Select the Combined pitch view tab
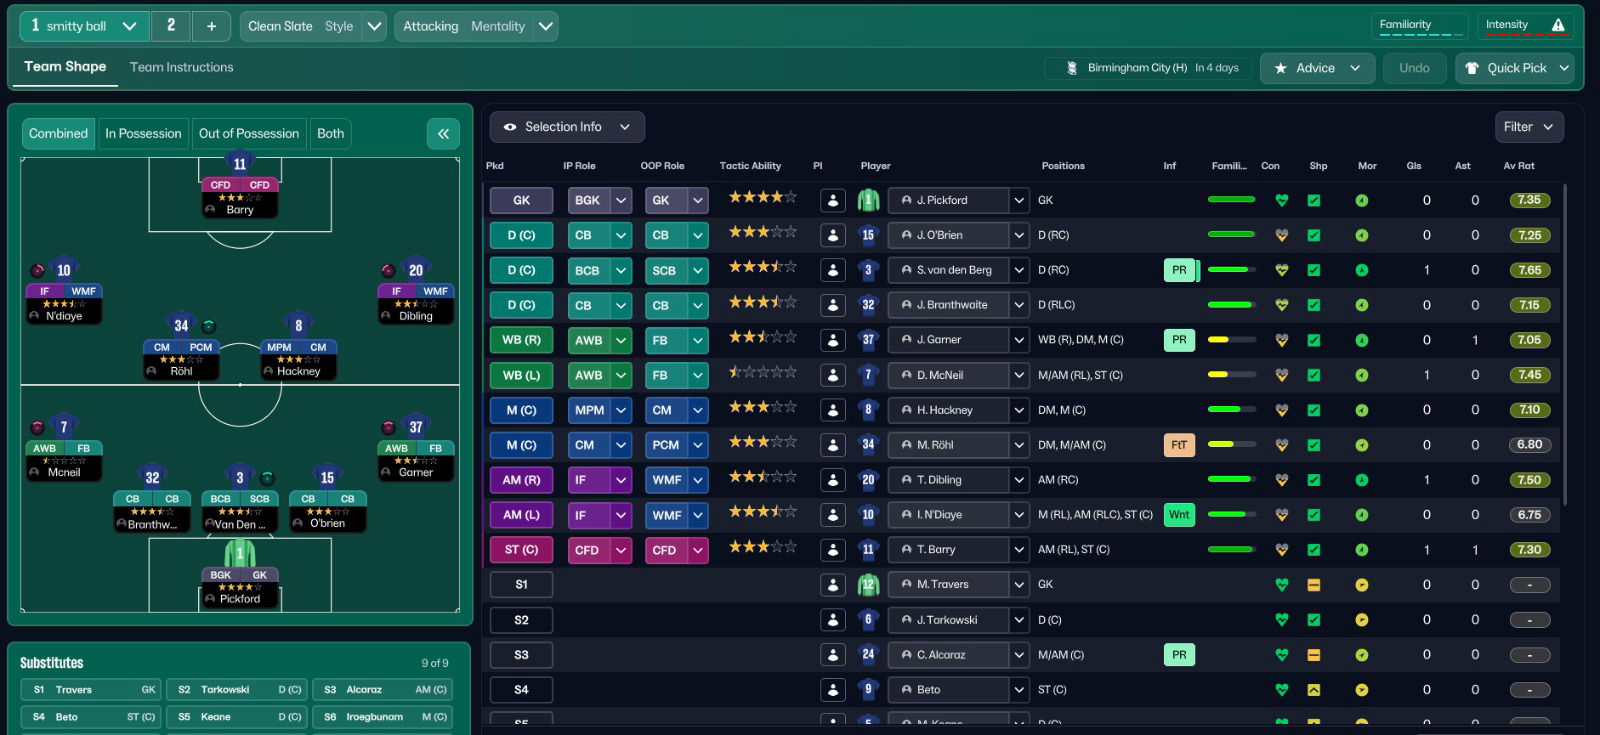Screen dimensions: 1600x735 (58, 133)
